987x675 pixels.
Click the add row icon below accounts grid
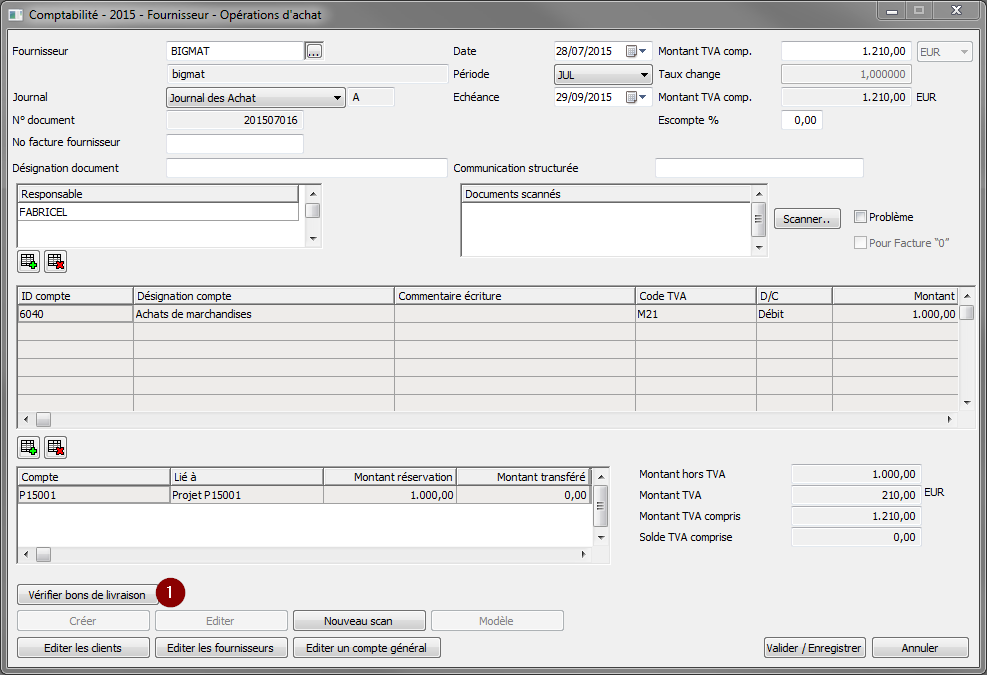click(28, 447)
